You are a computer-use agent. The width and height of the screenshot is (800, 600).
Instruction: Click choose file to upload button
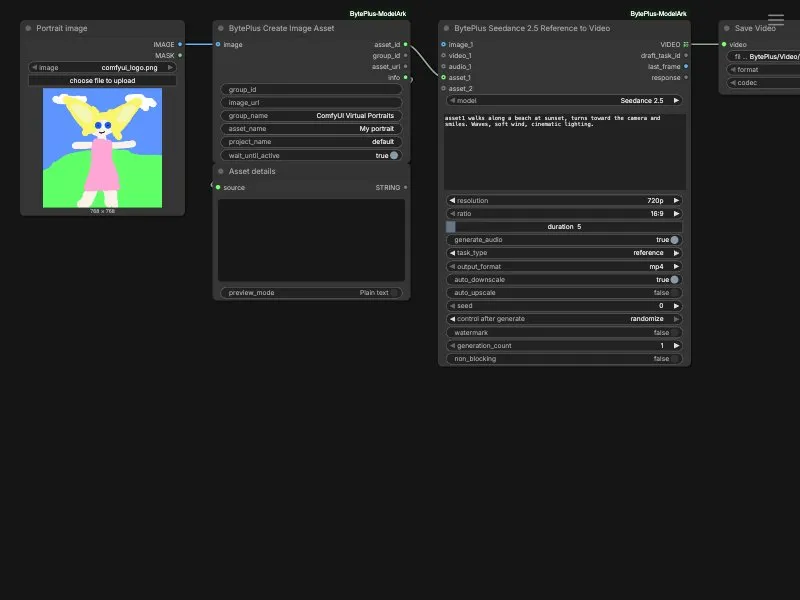click(x=102, y=81)
